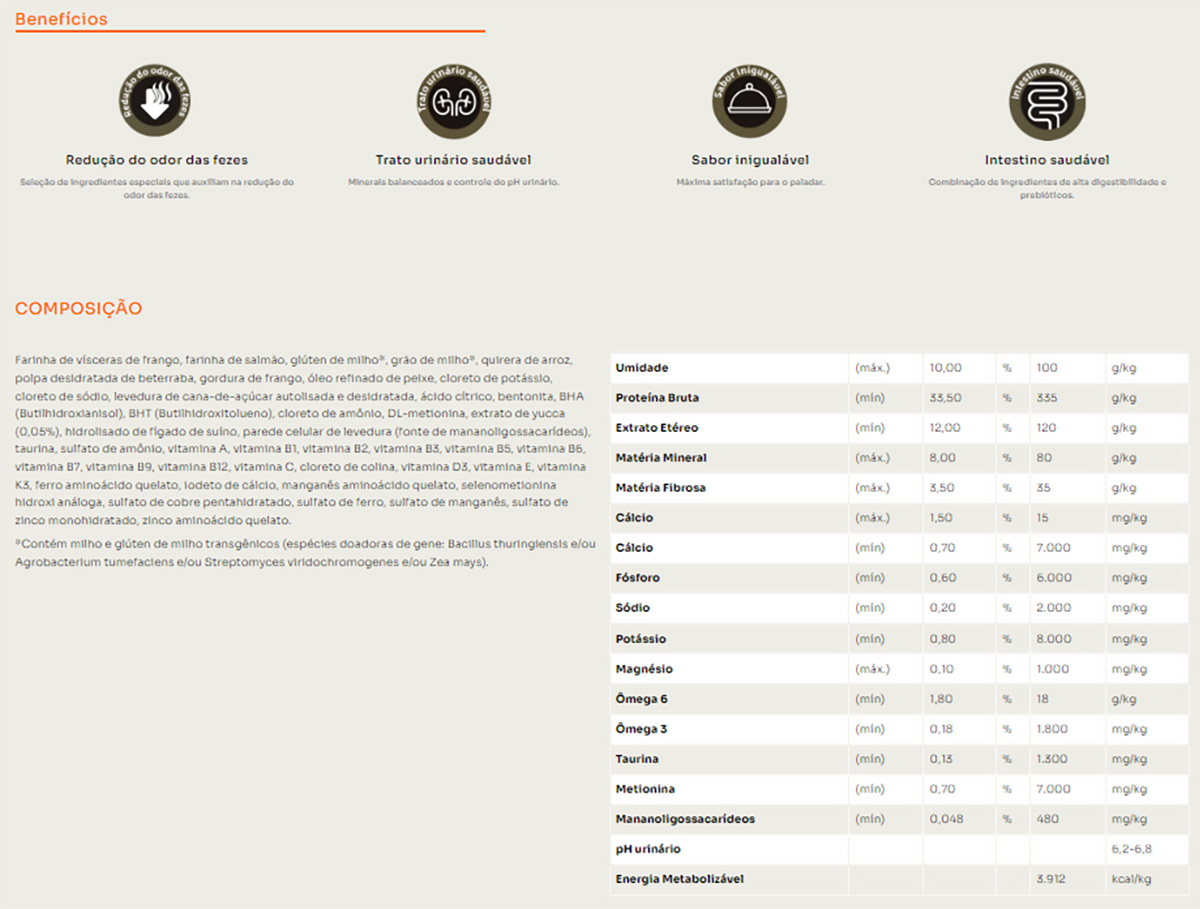Select the Umidade row label

[642, 368]
